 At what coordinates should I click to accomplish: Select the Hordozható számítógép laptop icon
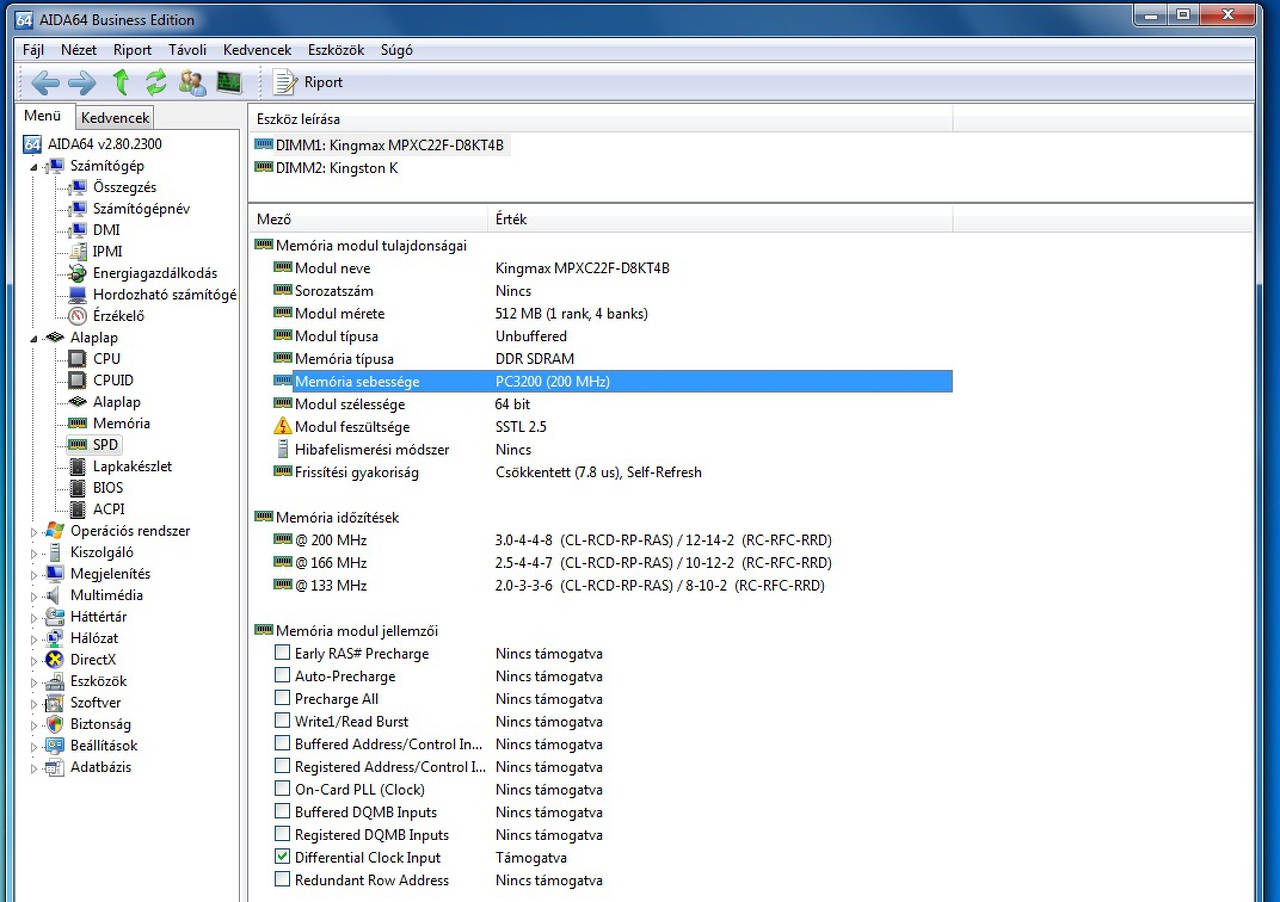coord(78,295)
